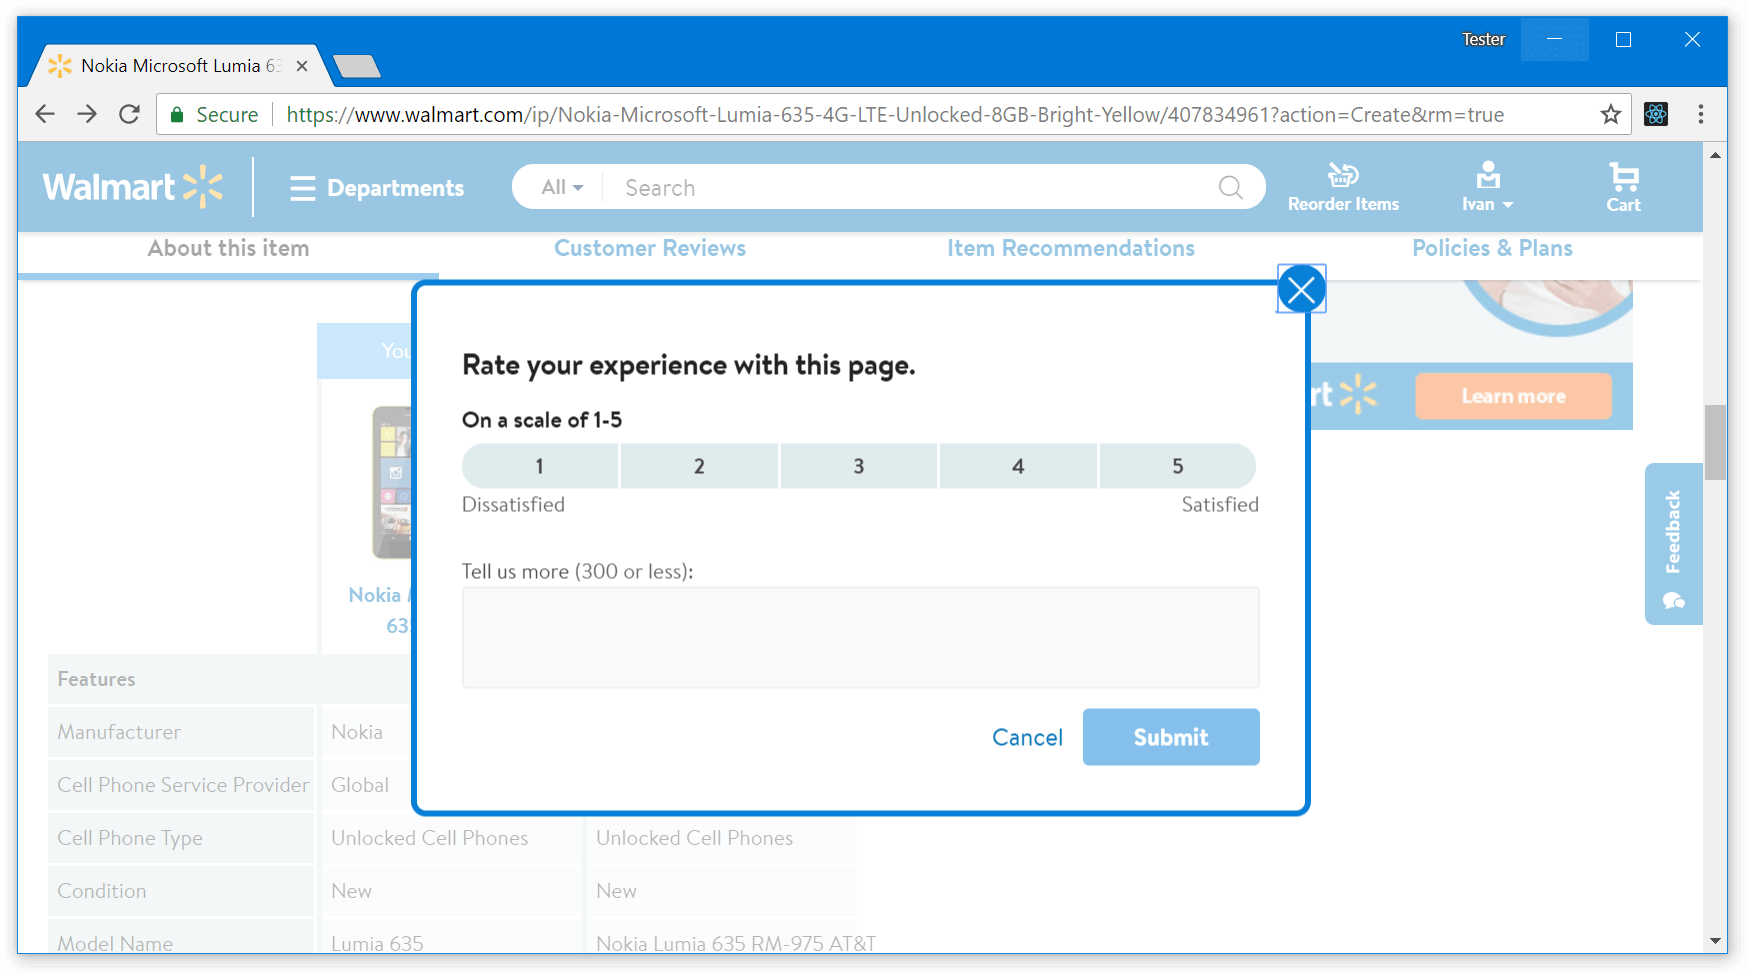This screenshot has height=974, width=1748.
Task: Switch to the Customer Reviews tab
Action: tap(650, 248)
